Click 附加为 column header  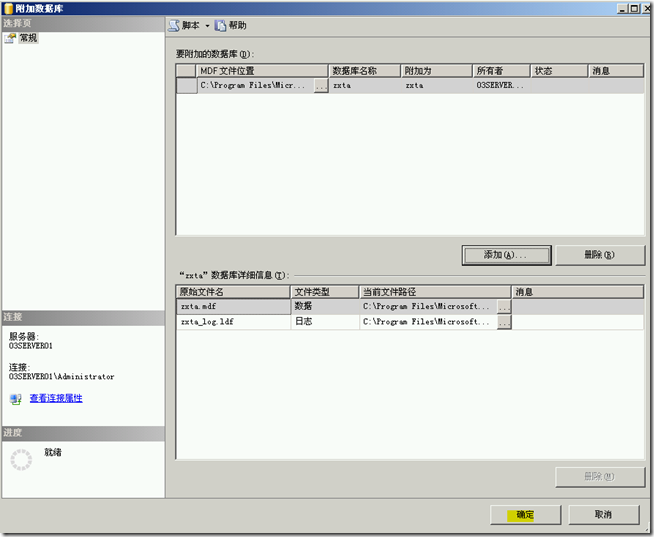[x=436, y=71]
